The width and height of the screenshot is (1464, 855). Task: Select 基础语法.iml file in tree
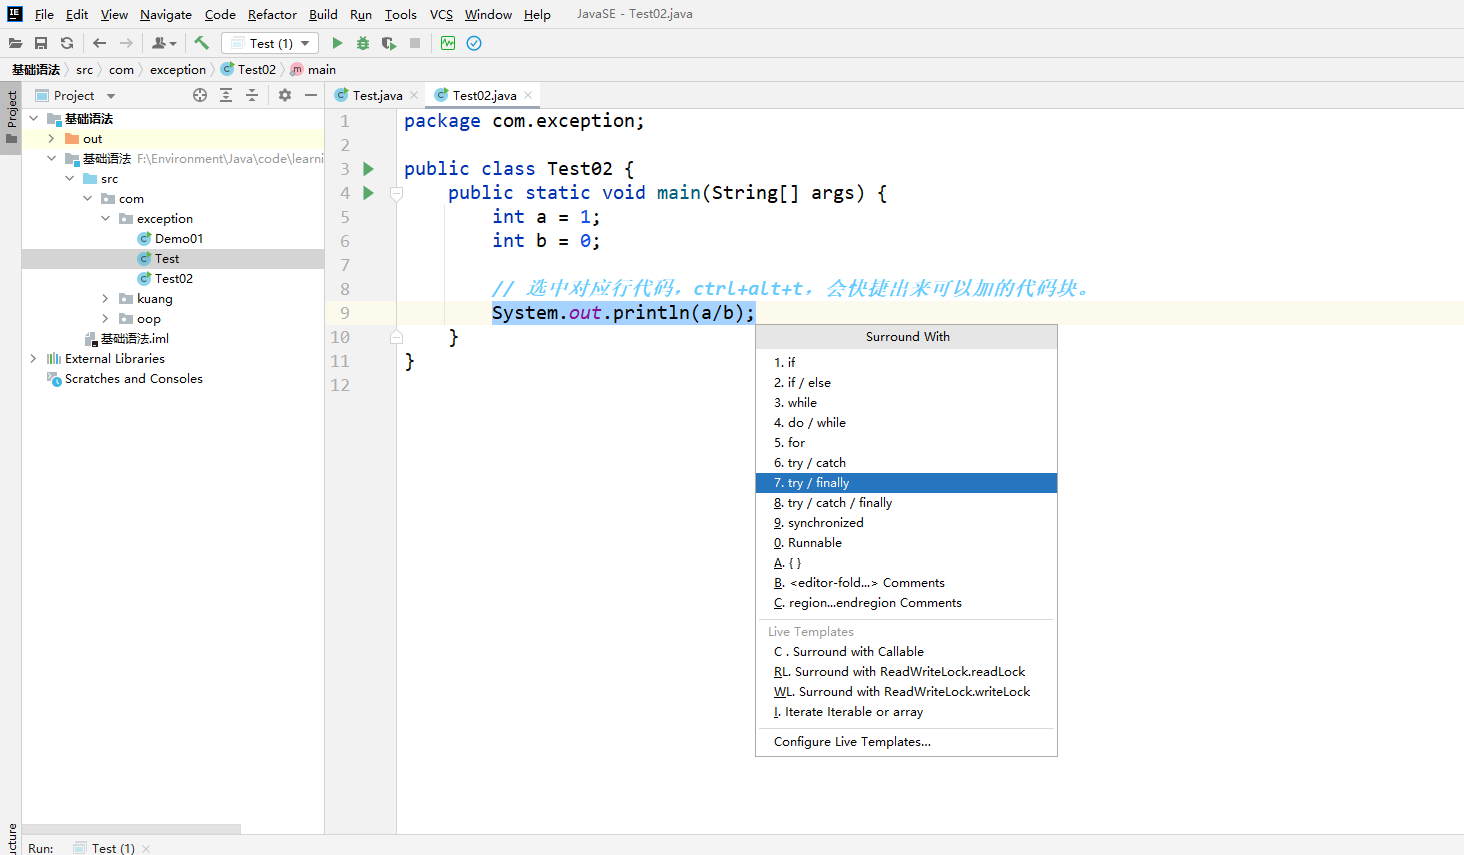point(135,339)
